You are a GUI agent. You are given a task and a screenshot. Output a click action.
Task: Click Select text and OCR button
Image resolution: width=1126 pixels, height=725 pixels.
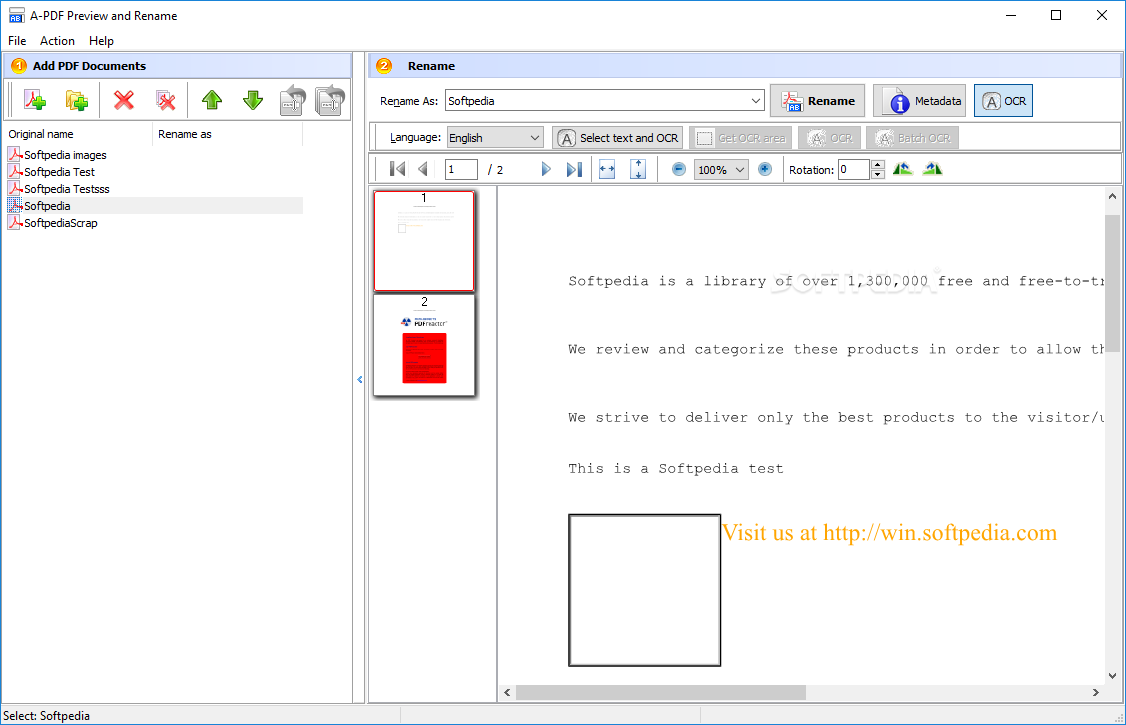click(x=618, y=138)
